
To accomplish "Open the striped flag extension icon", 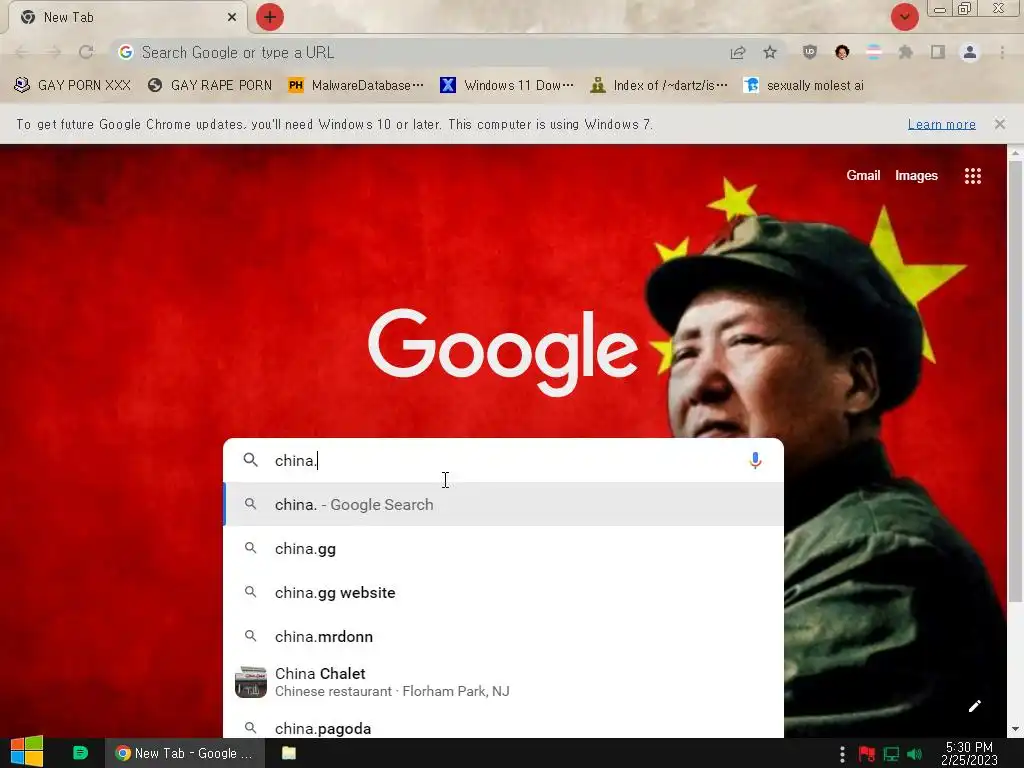I will click(874, 52).
